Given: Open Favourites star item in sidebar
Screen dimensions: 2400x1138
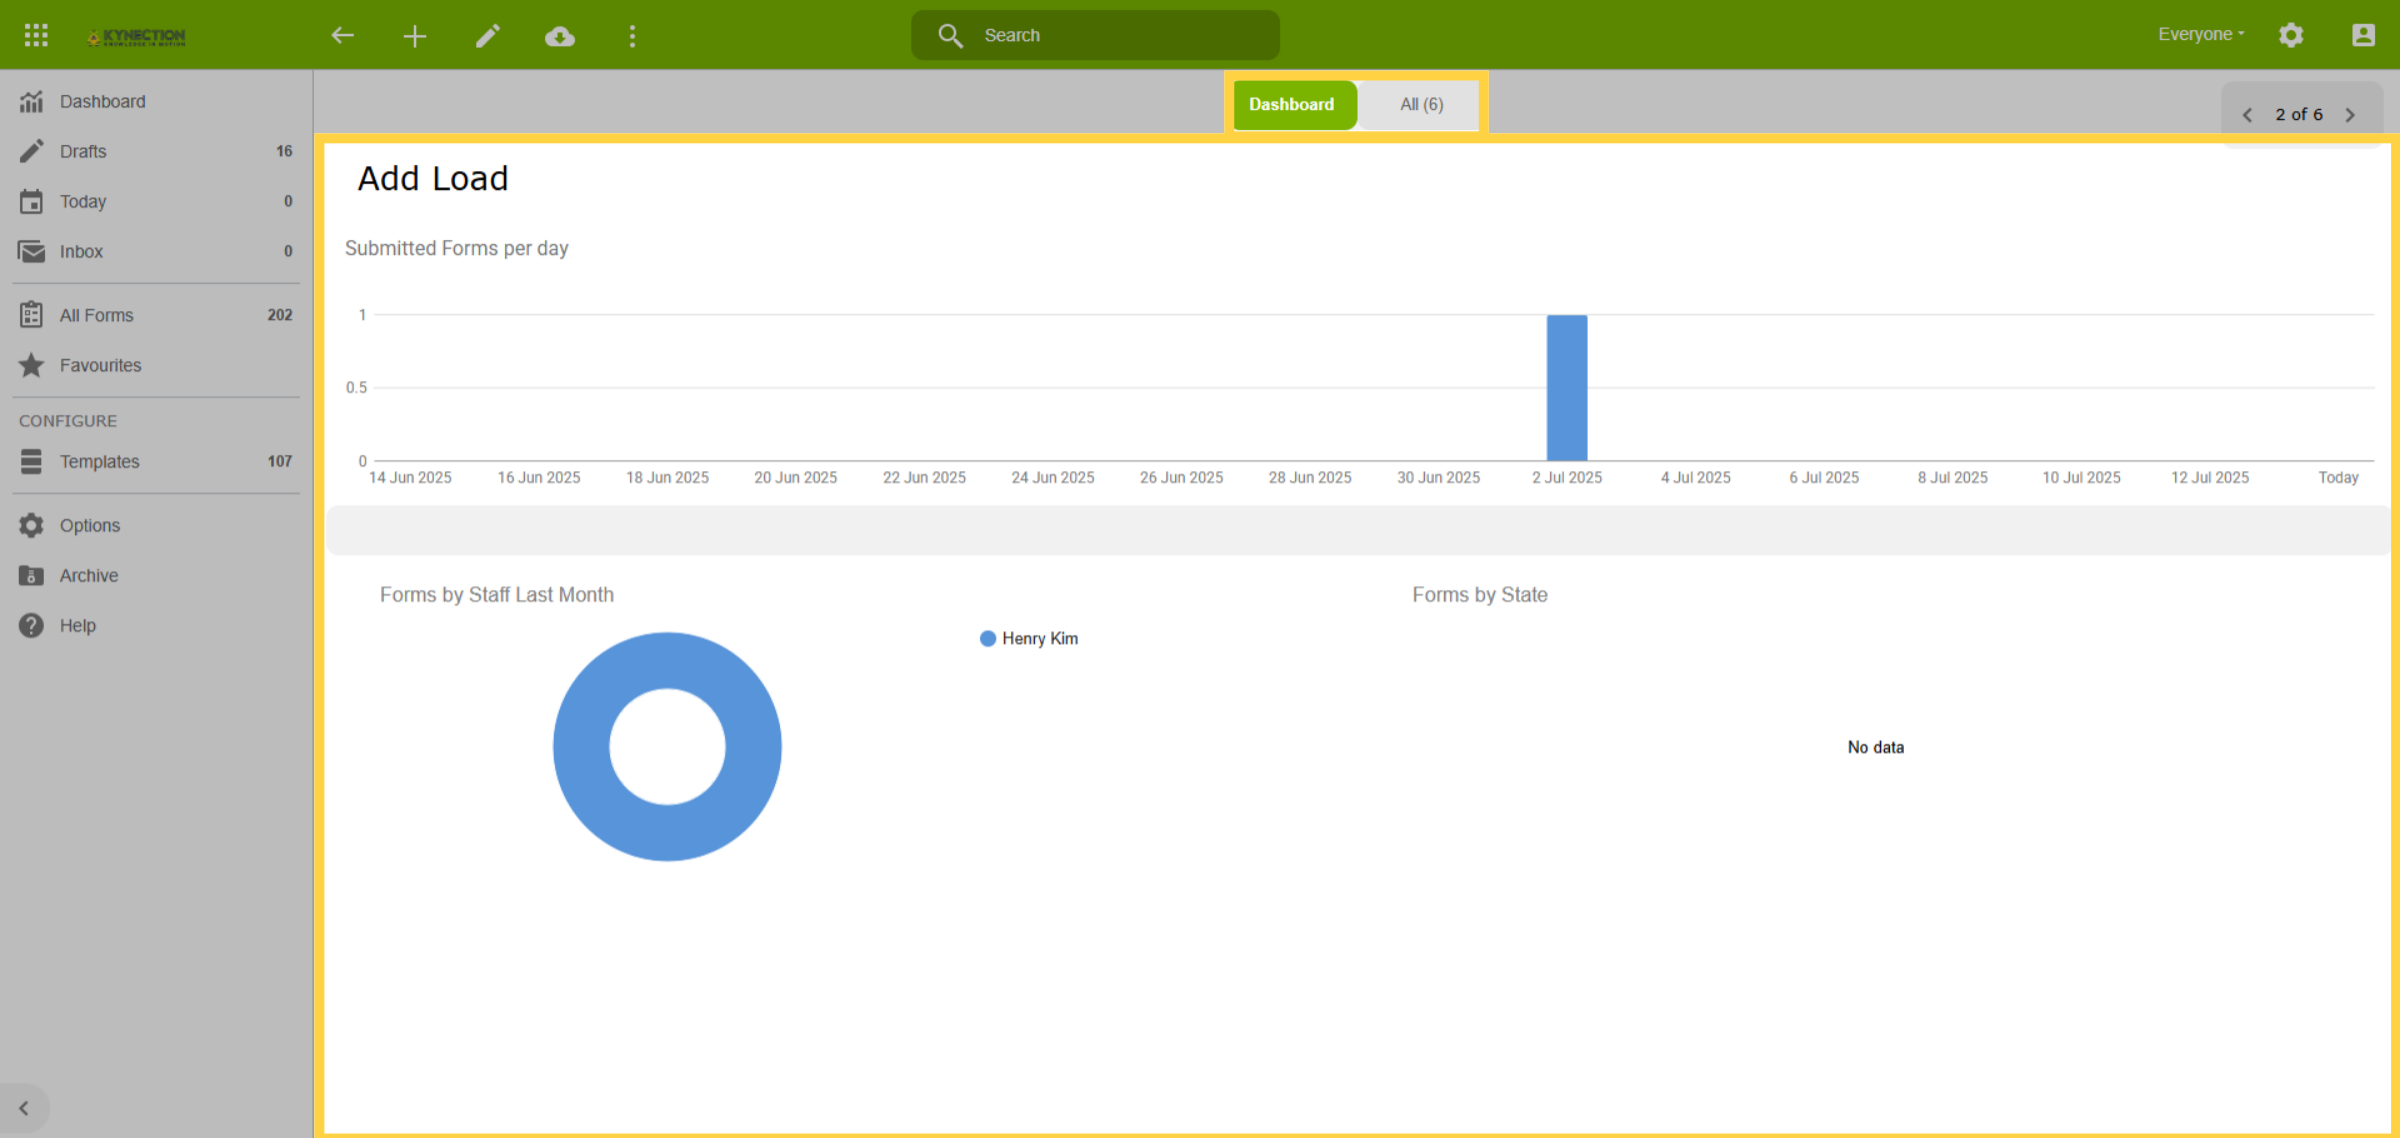Looking at the screenshot, I should point(156,365).
